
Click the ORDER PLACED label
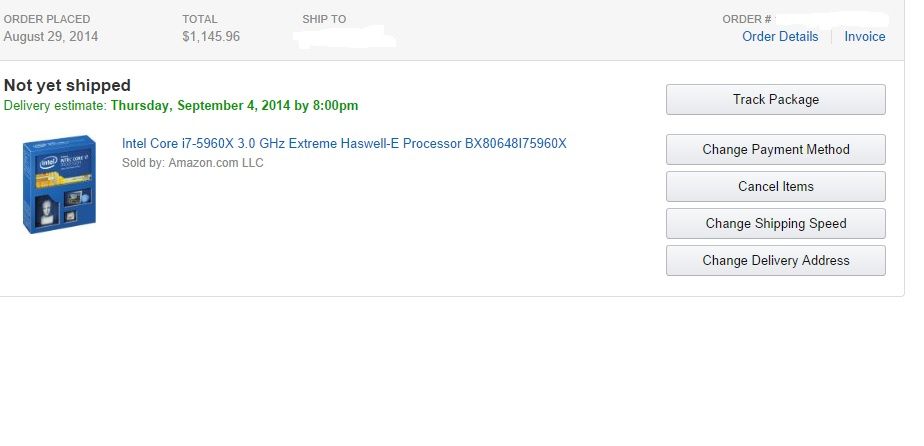point(47,19)
